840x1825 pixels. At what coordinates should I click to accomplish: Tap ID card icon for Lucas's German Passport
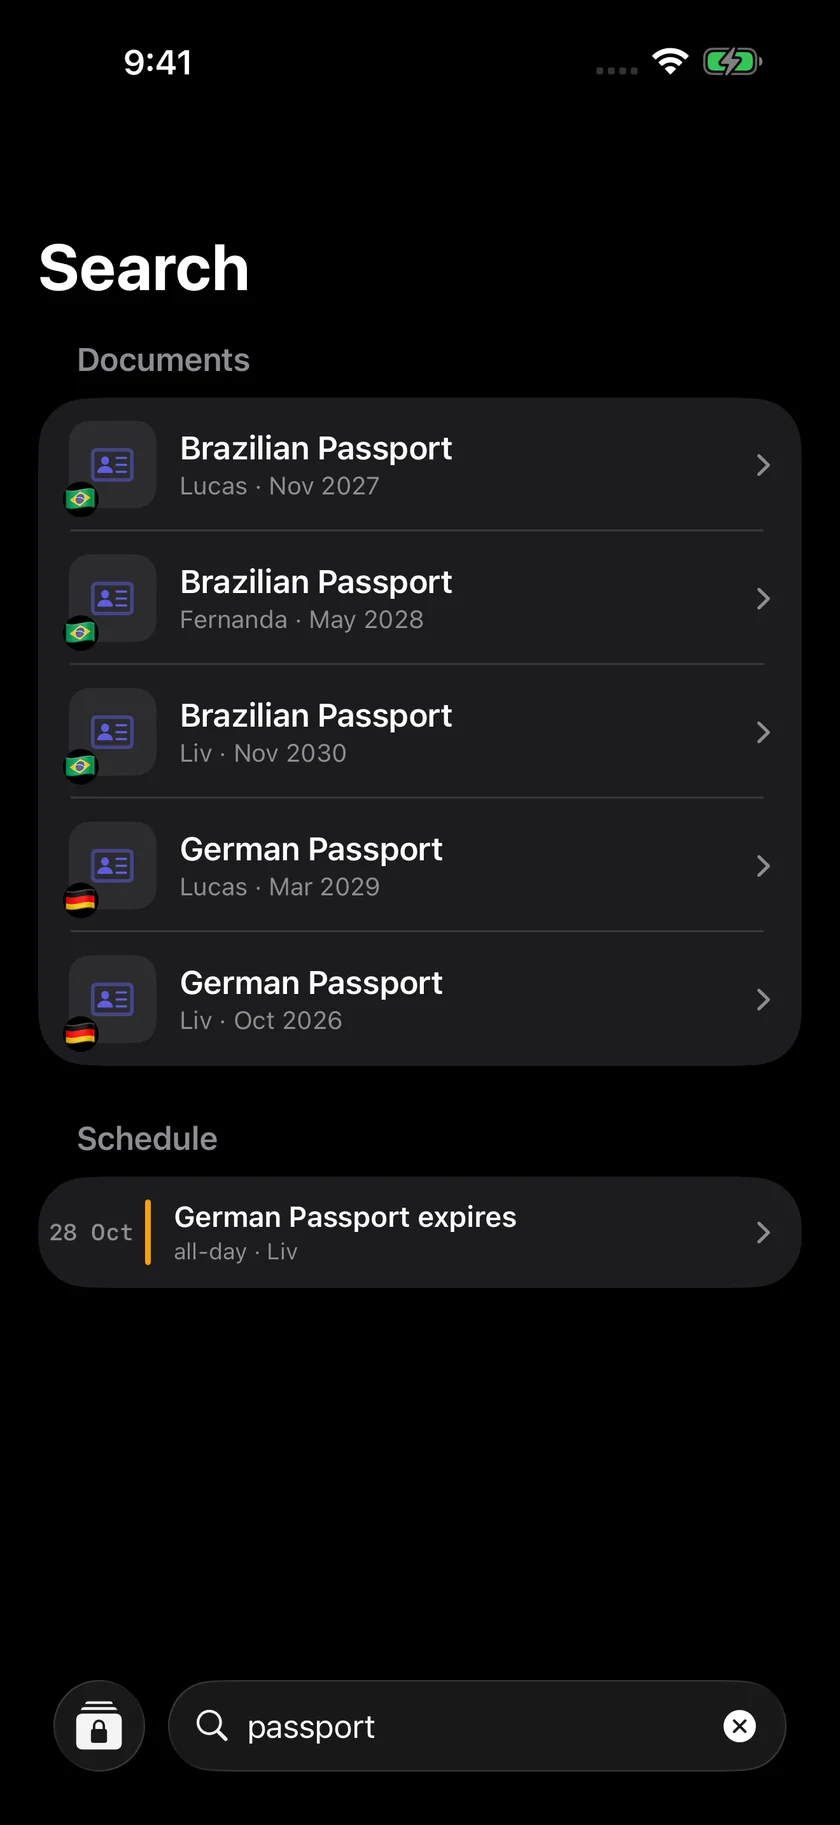(x=112, y=865)
